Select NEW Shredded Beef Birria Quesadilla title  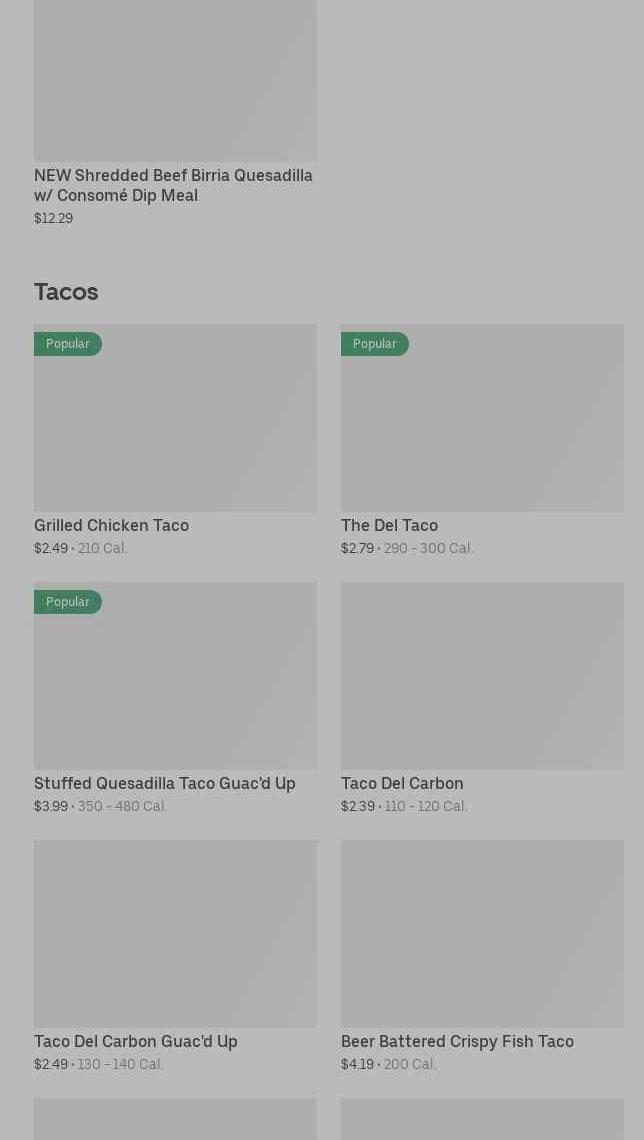coord(173,185)
